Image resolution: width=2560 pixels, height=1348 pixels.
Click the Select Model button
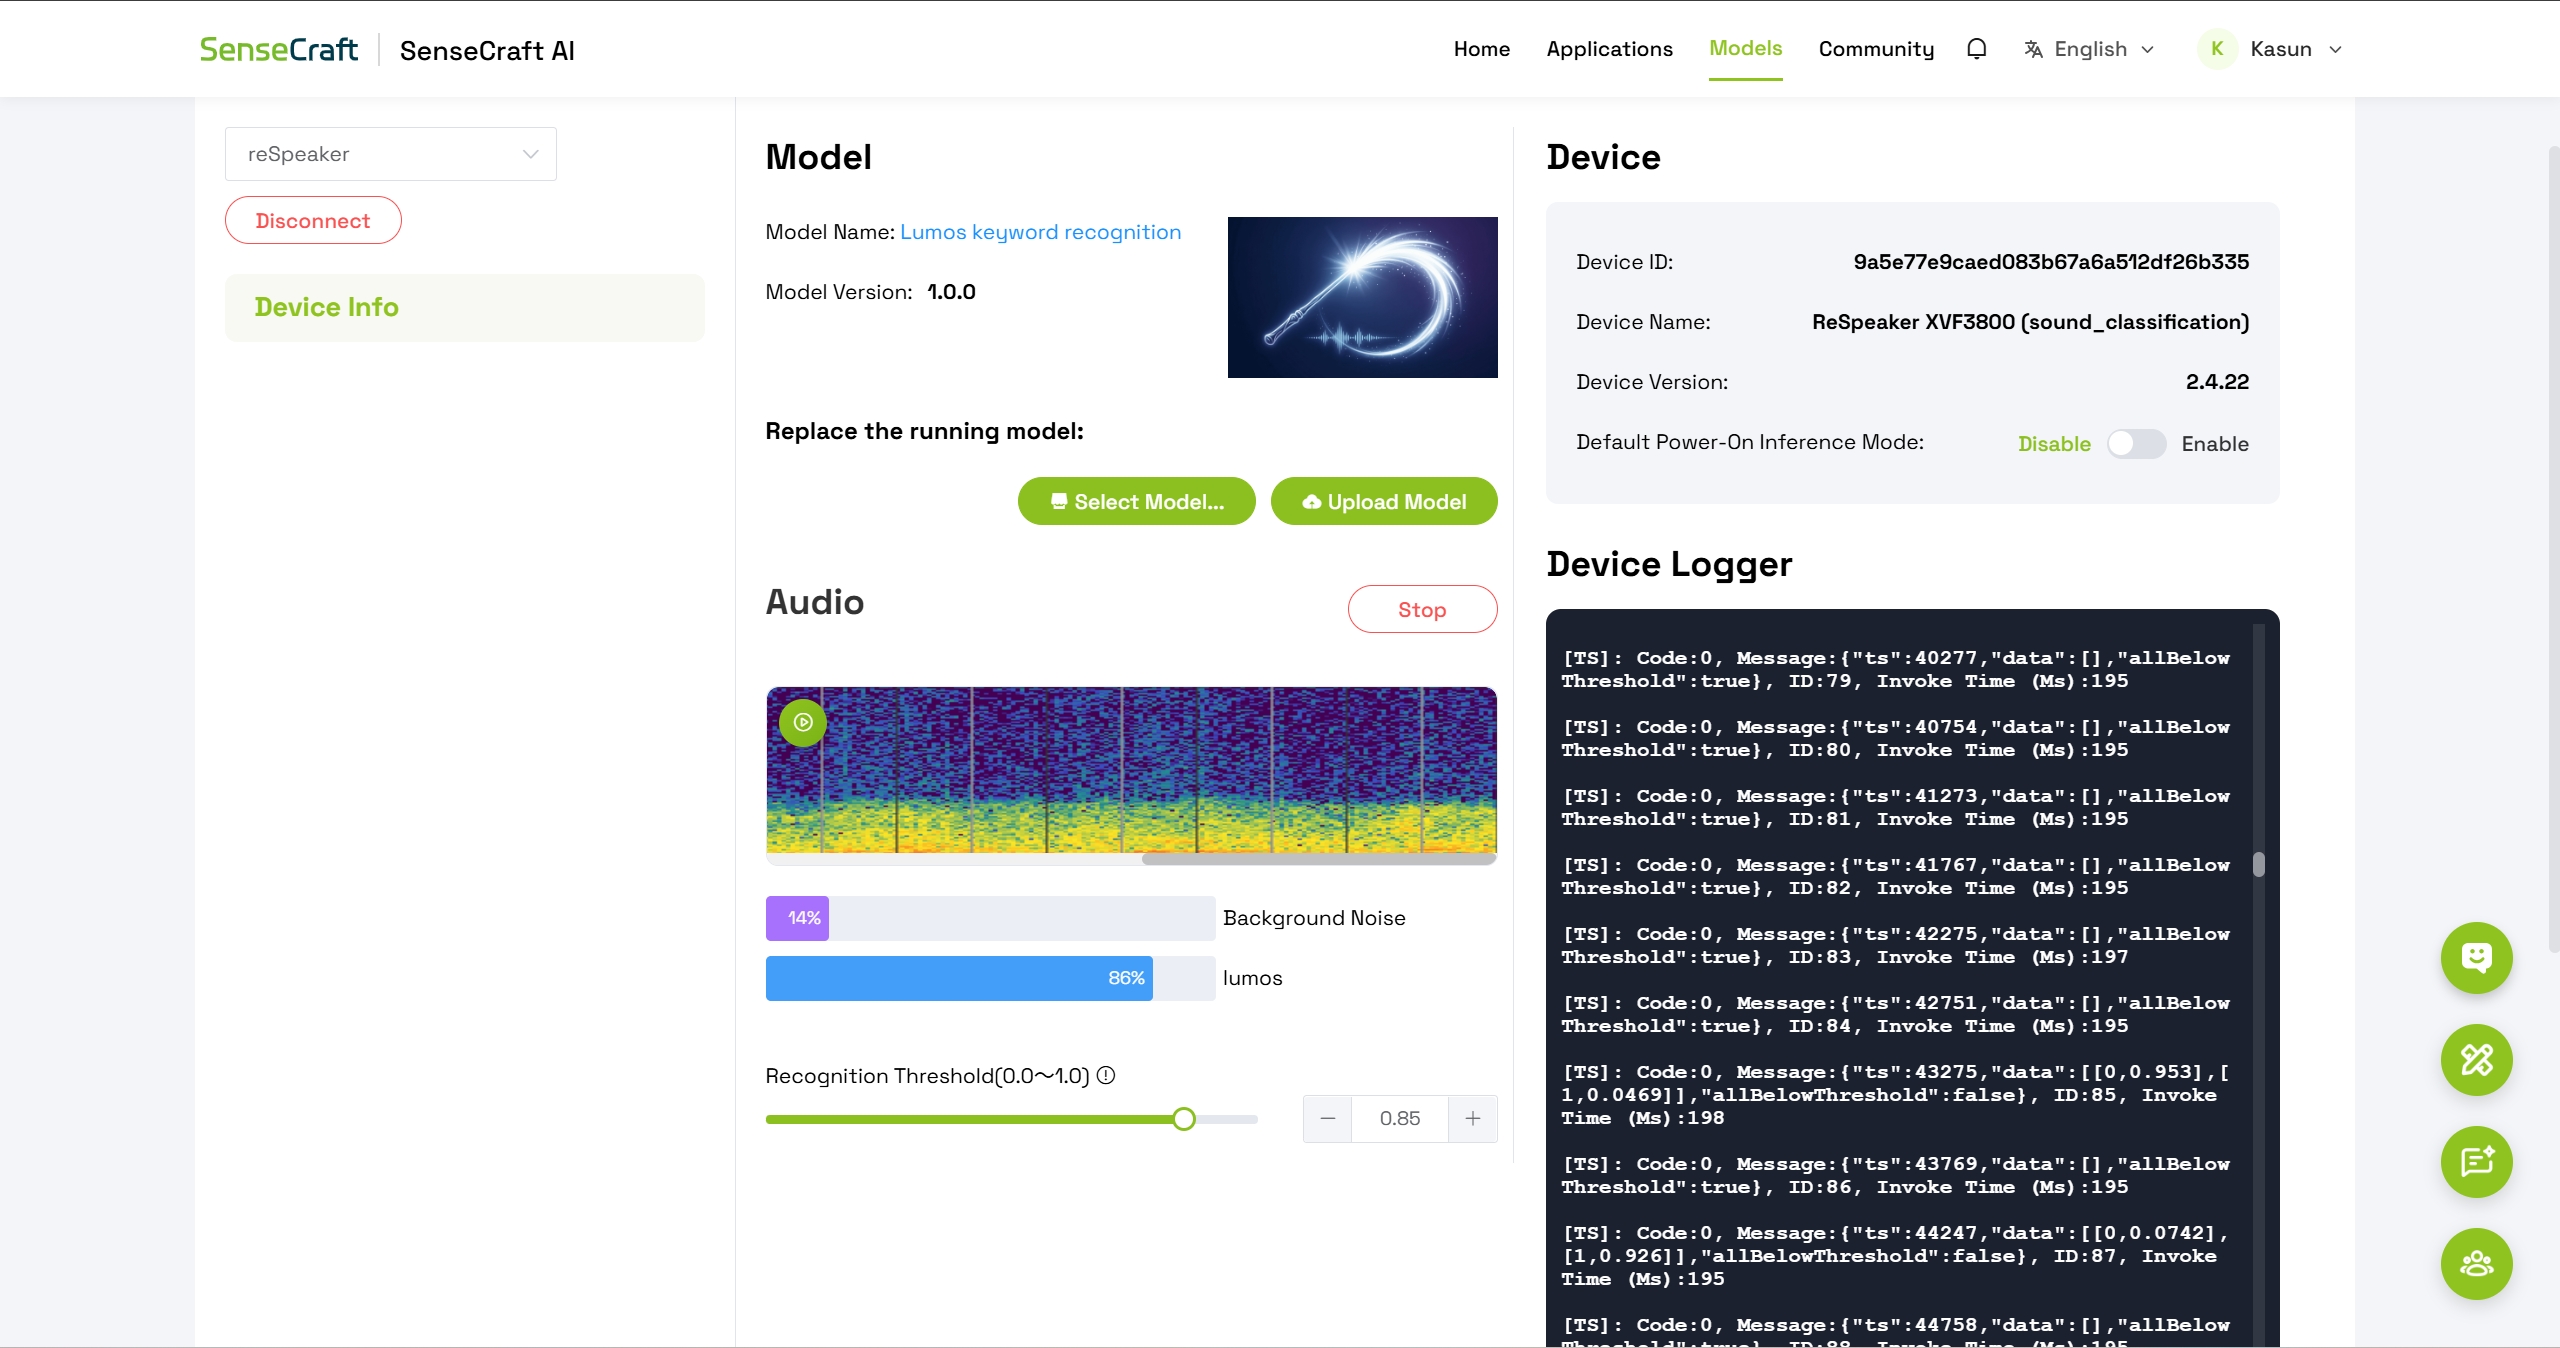(x=1136, y=501)
